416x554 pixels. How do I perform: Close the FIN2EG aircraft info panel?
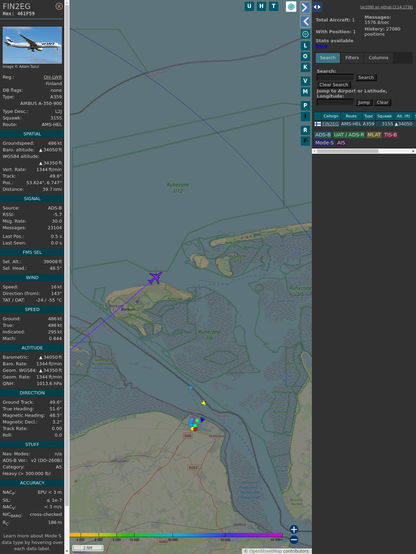(59, 6)
